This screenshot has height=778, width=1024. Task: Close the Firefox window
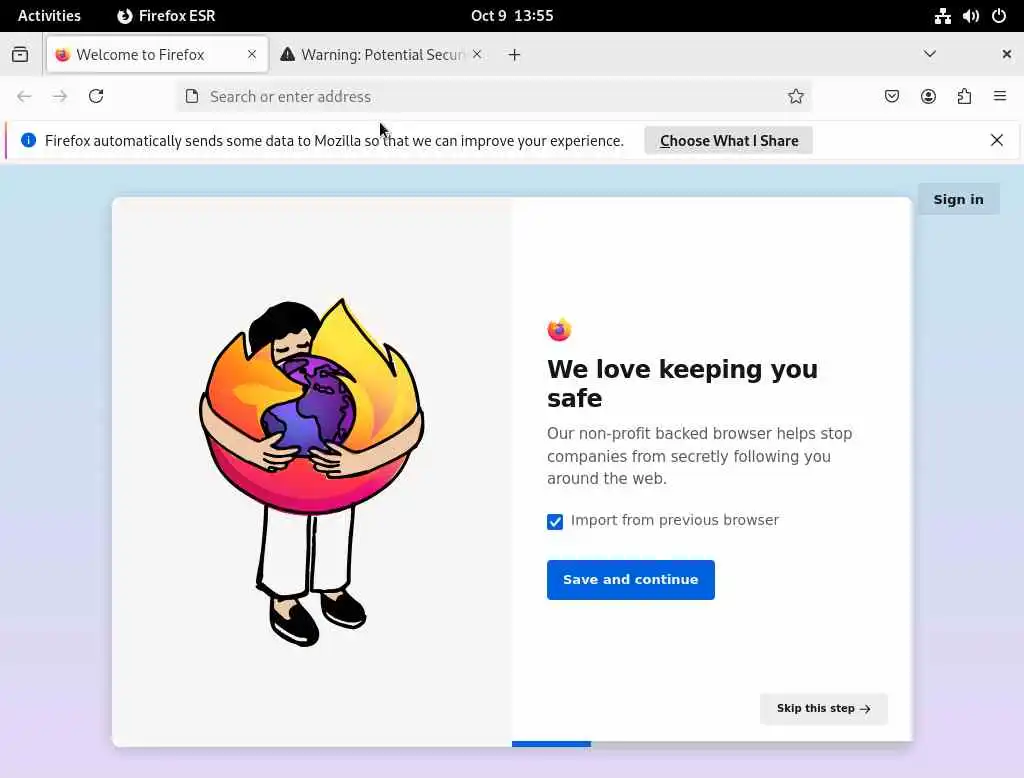(x=1006, y=54)
